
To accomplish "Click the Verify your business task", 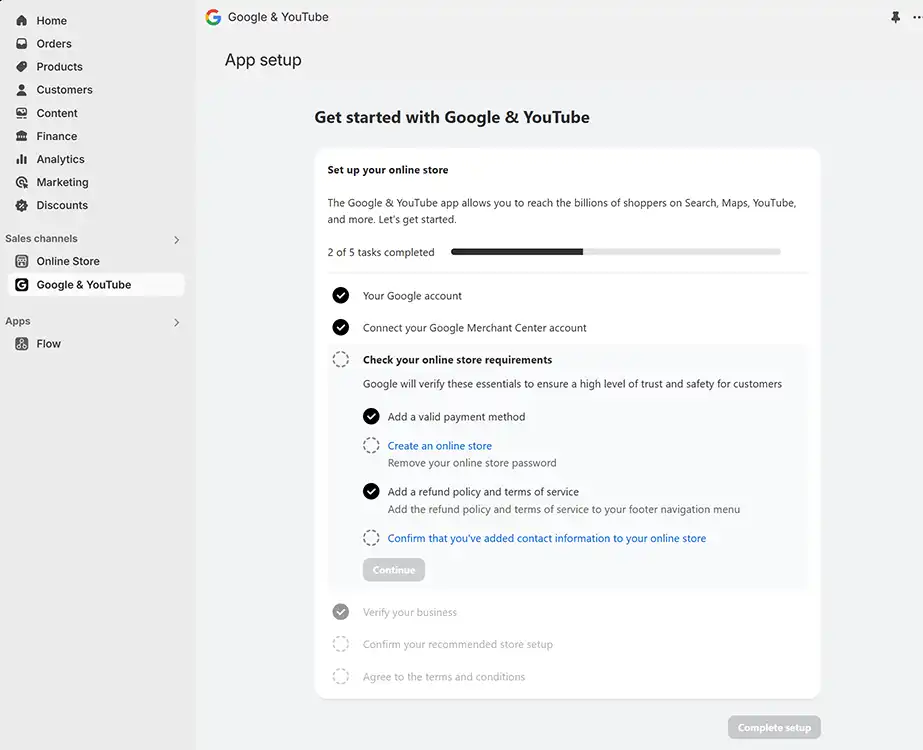I will 410,612.
